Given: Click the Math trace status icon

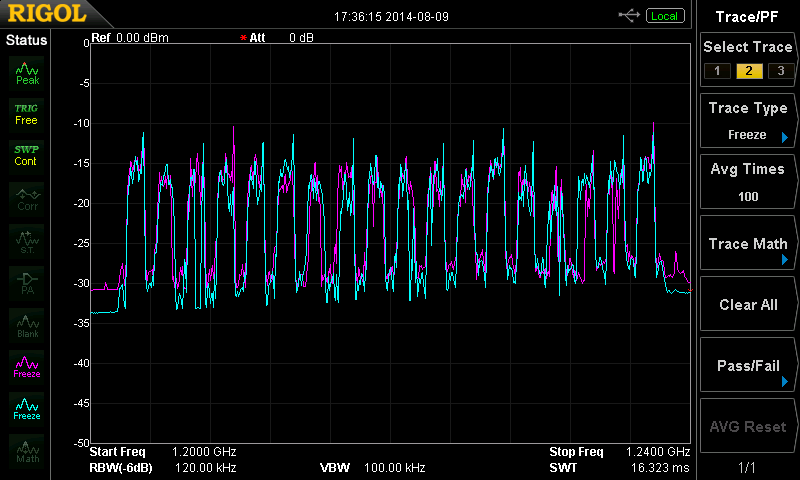Looking at the screenshot, I should coord(27,450).
